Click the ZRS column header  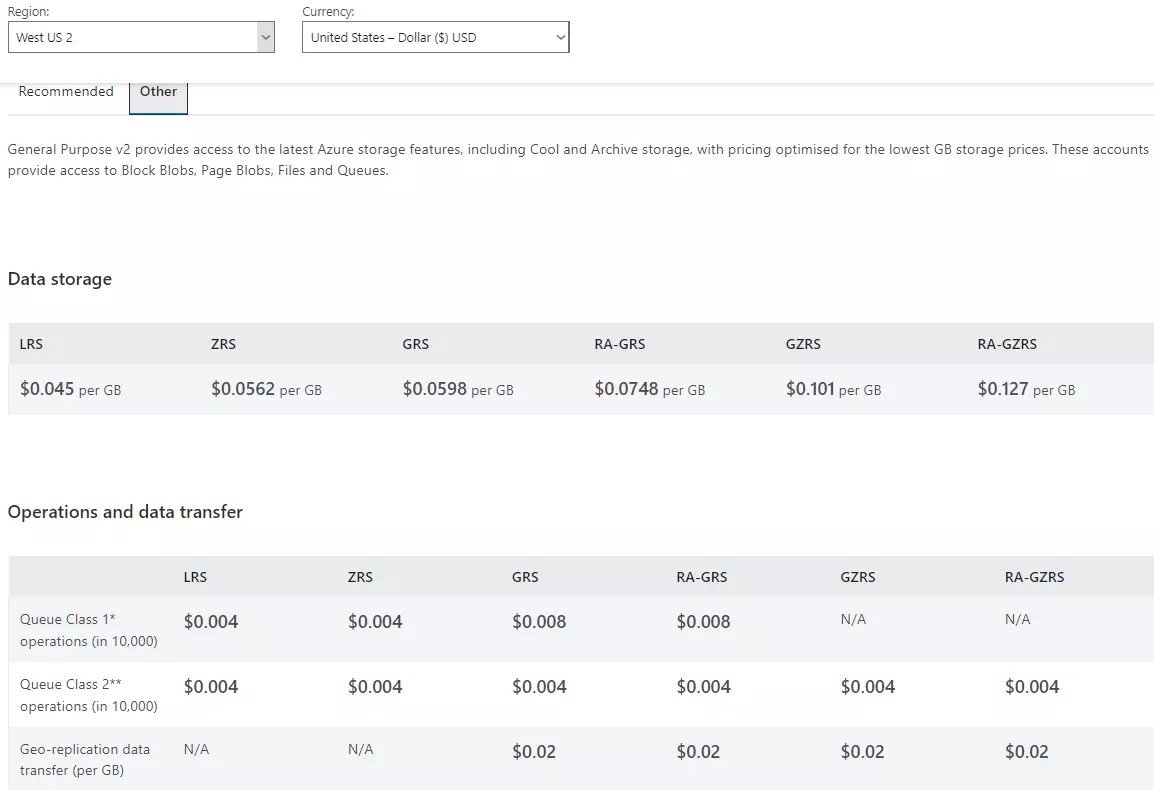[x=223, y=344]
